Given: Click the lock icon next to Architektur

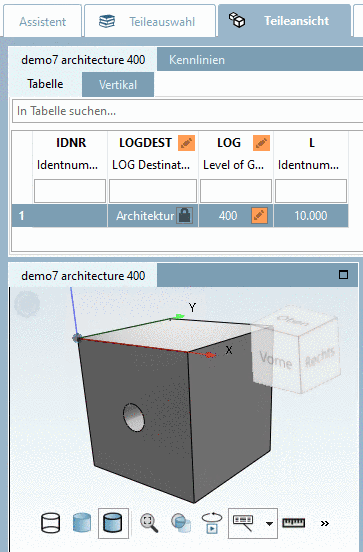Looking at the screenshot, I should tap(184, 215).
